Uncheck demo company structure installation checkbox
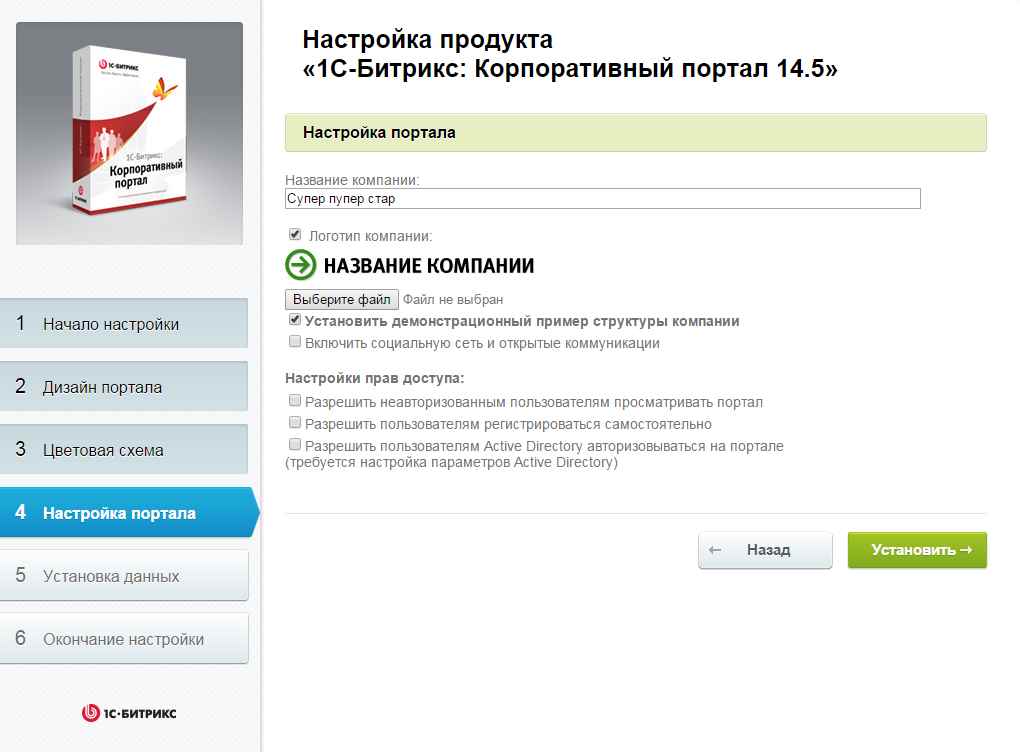This screenshot has width=1020, height=752. [295, 319]
